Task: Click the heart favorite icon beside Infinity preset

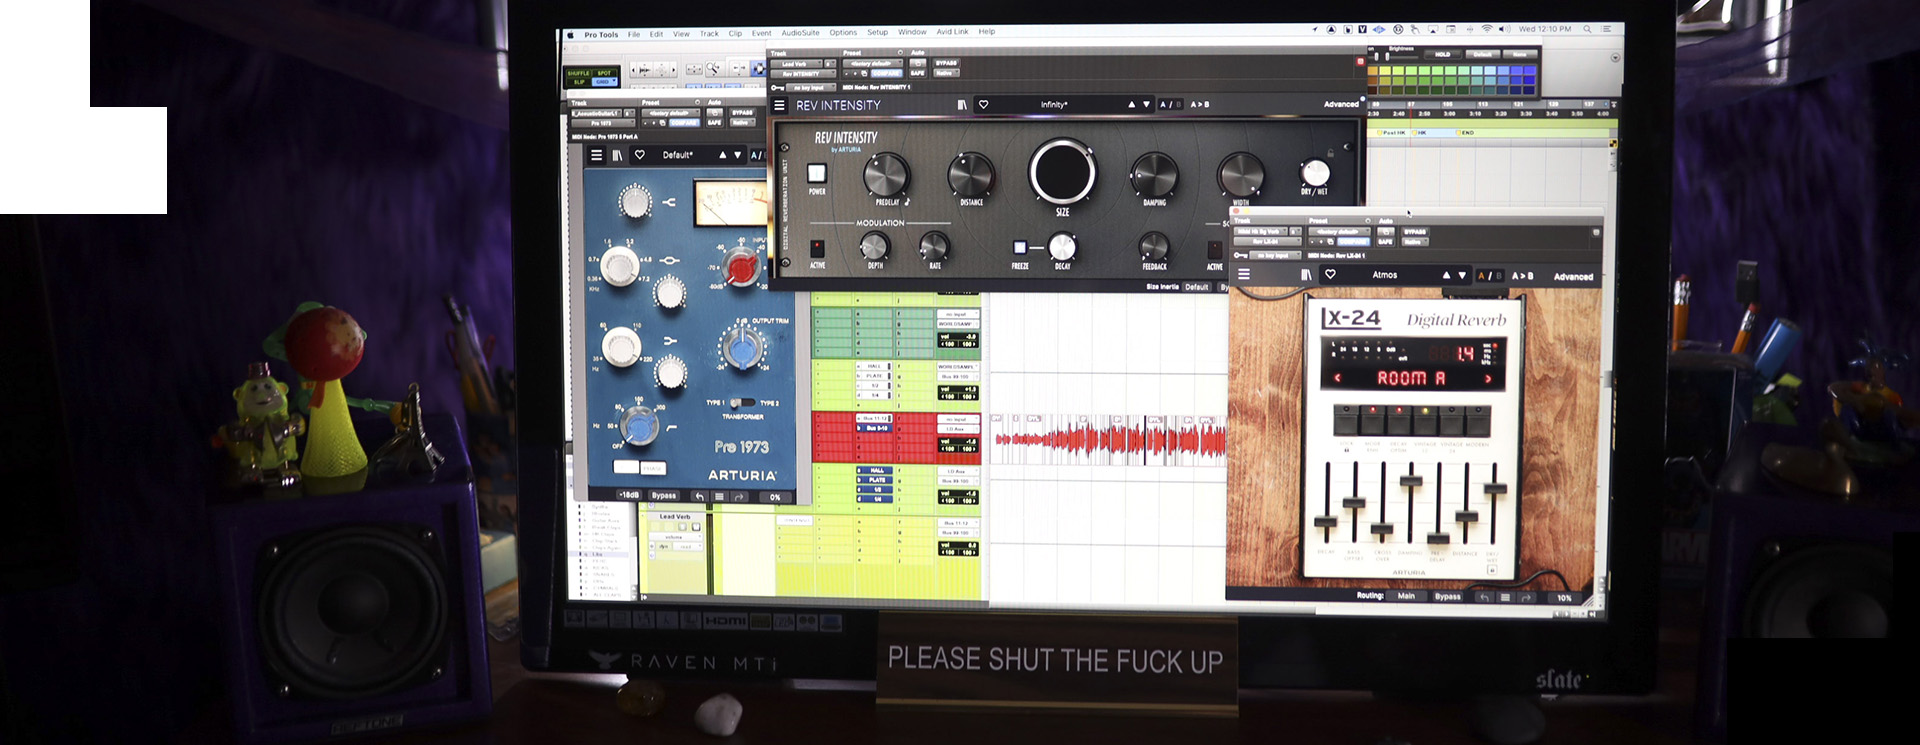Action: (983, 104)
